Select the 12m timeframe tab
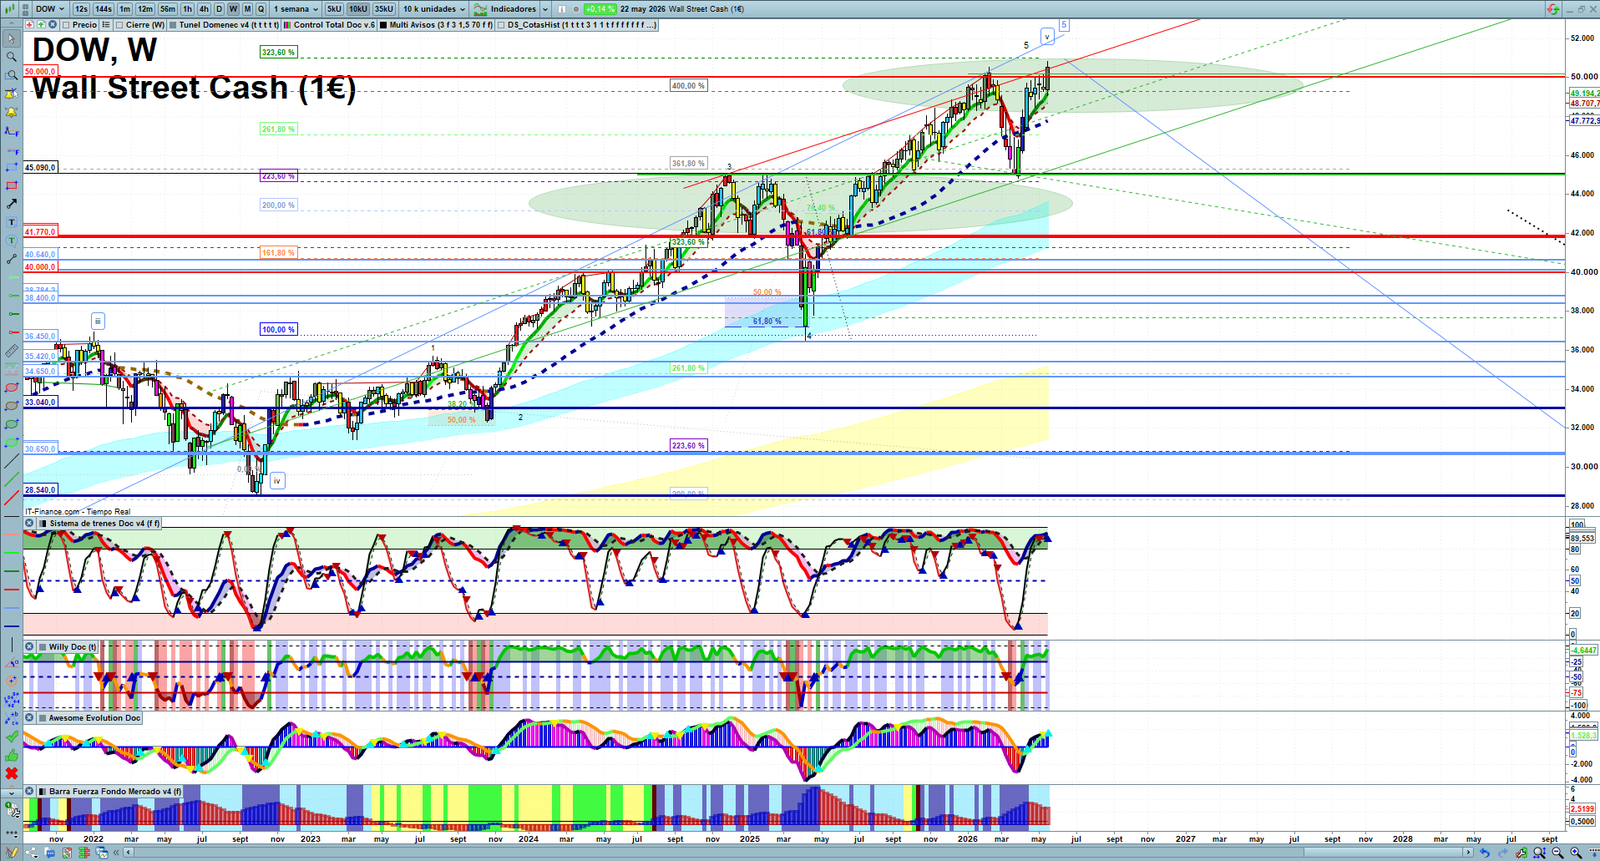 145,9
